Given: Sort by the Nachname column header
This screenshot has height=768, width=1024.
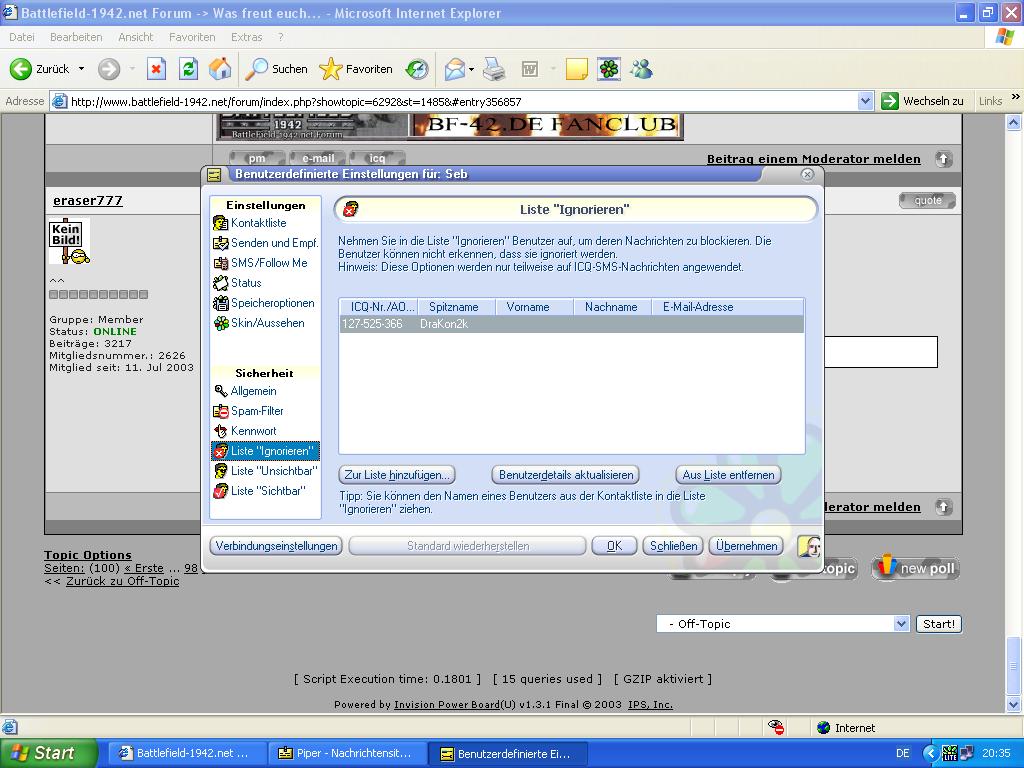Looking at the screenshot, I should (x=613, y=307).
